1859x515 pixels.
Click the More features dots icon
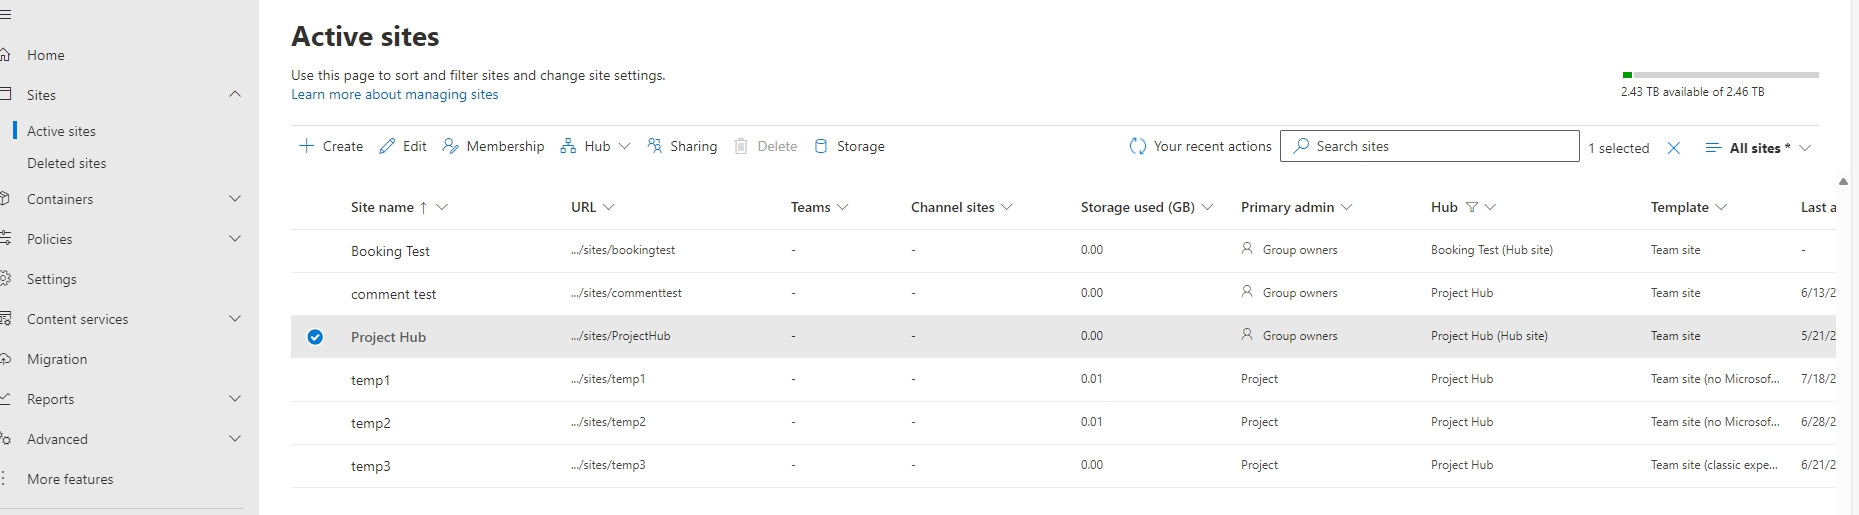coord(4,479)
